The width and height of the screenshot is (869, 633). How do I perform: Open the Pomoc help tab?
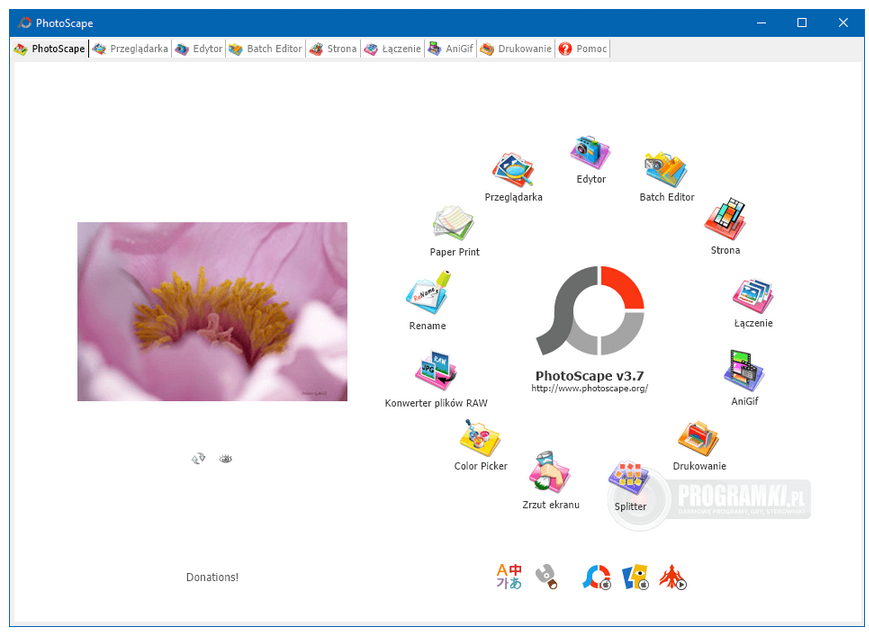[x=582, y=49]
